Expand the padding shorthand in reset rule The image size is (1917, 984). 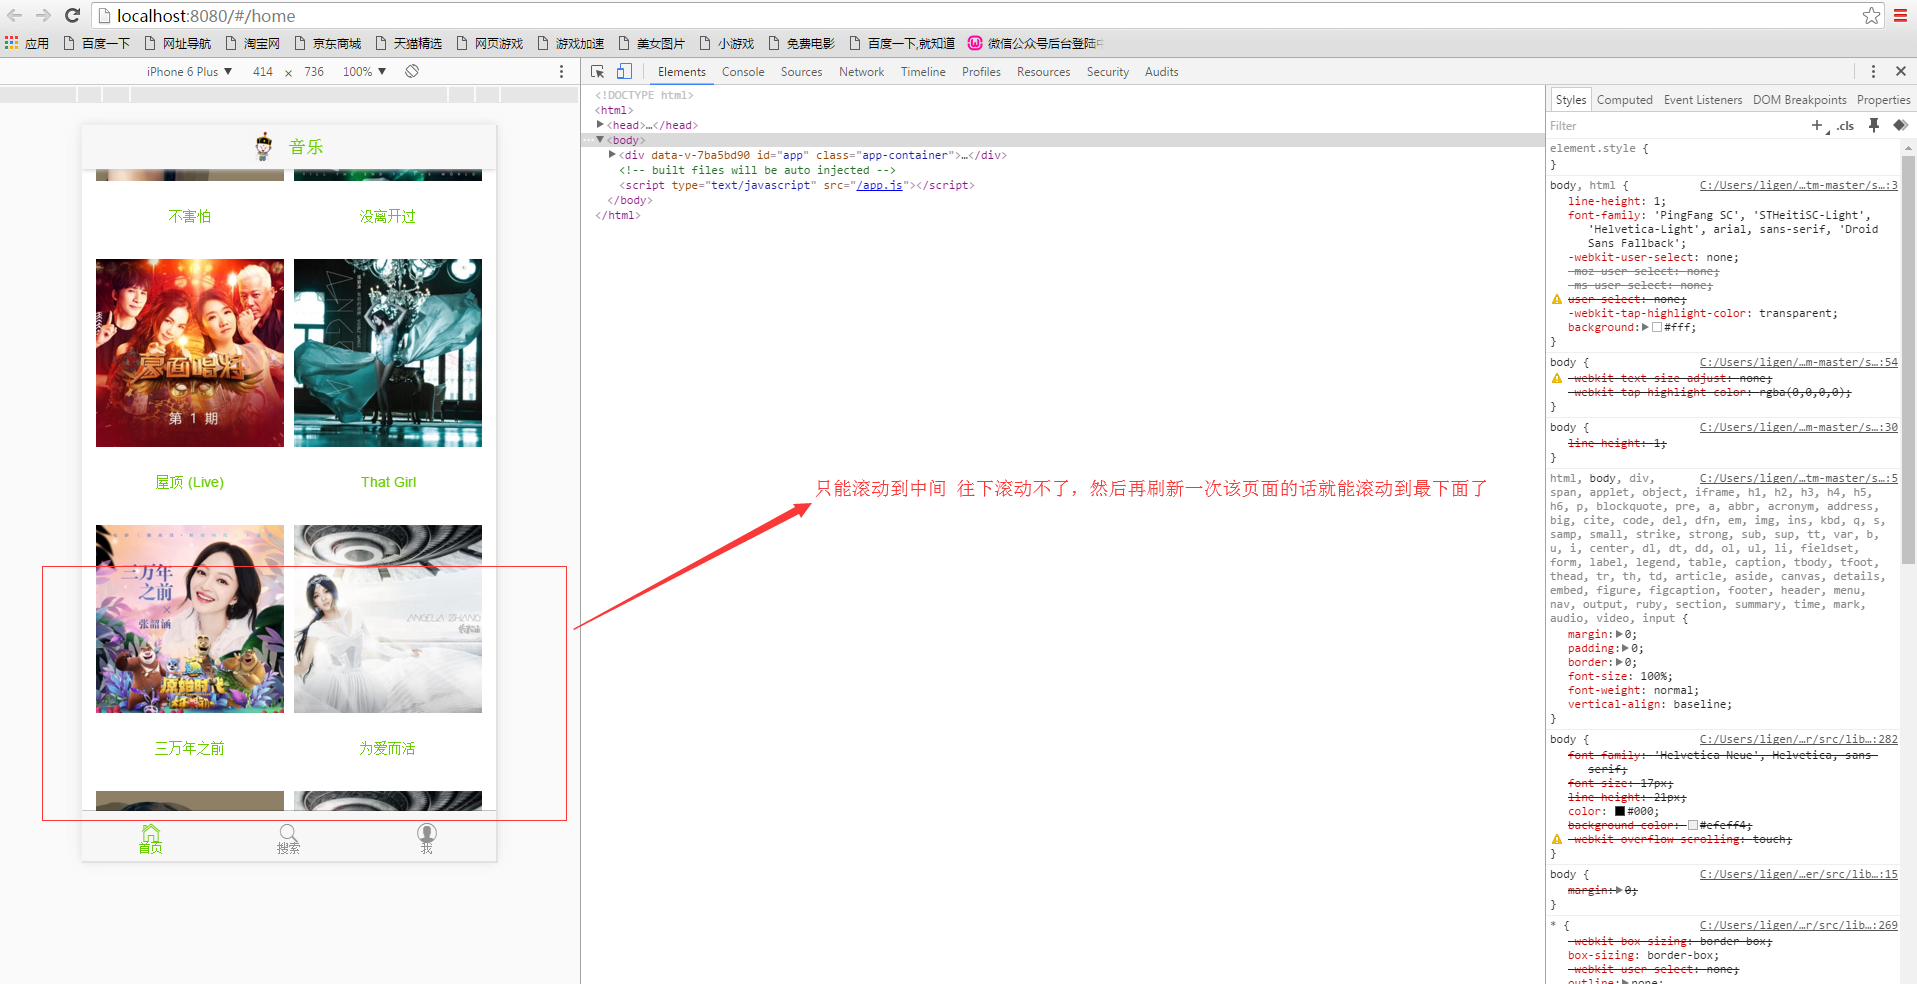[1626, 648]
